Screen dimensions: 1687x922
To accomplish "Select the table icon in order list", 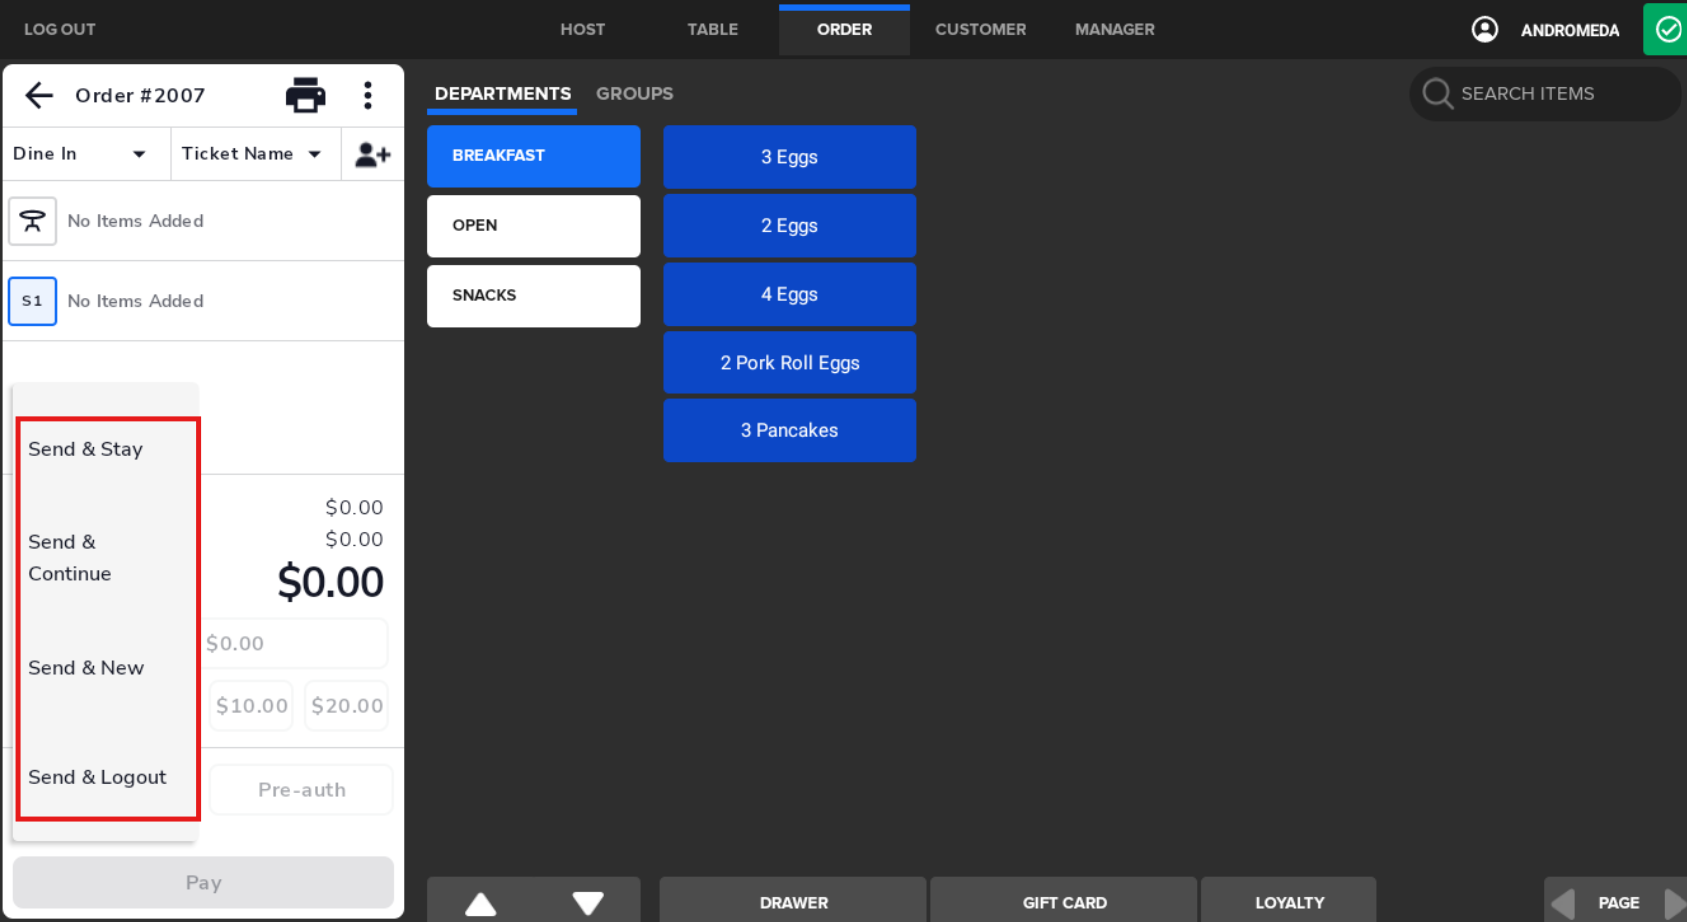I will click(32, 221).
